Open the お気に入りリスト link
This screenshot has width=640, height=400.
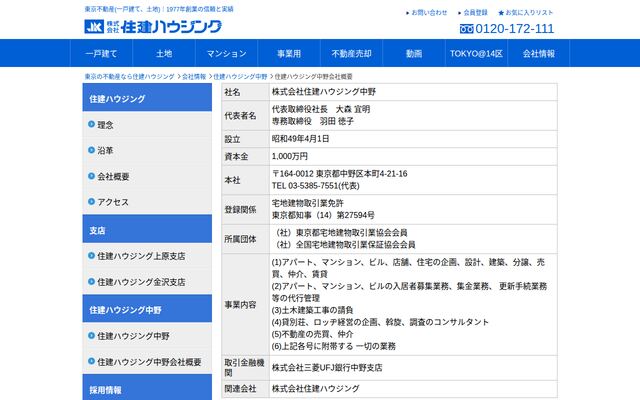click(529, 13)
